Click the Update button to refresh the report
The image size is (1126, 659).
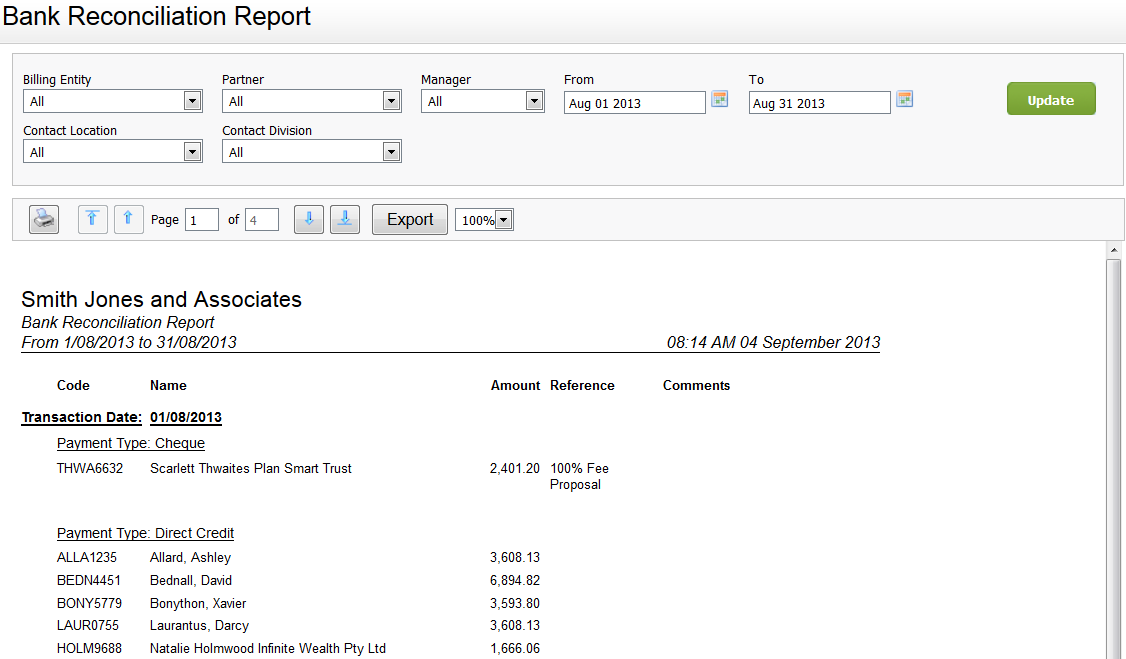(x=1051, y=98)
